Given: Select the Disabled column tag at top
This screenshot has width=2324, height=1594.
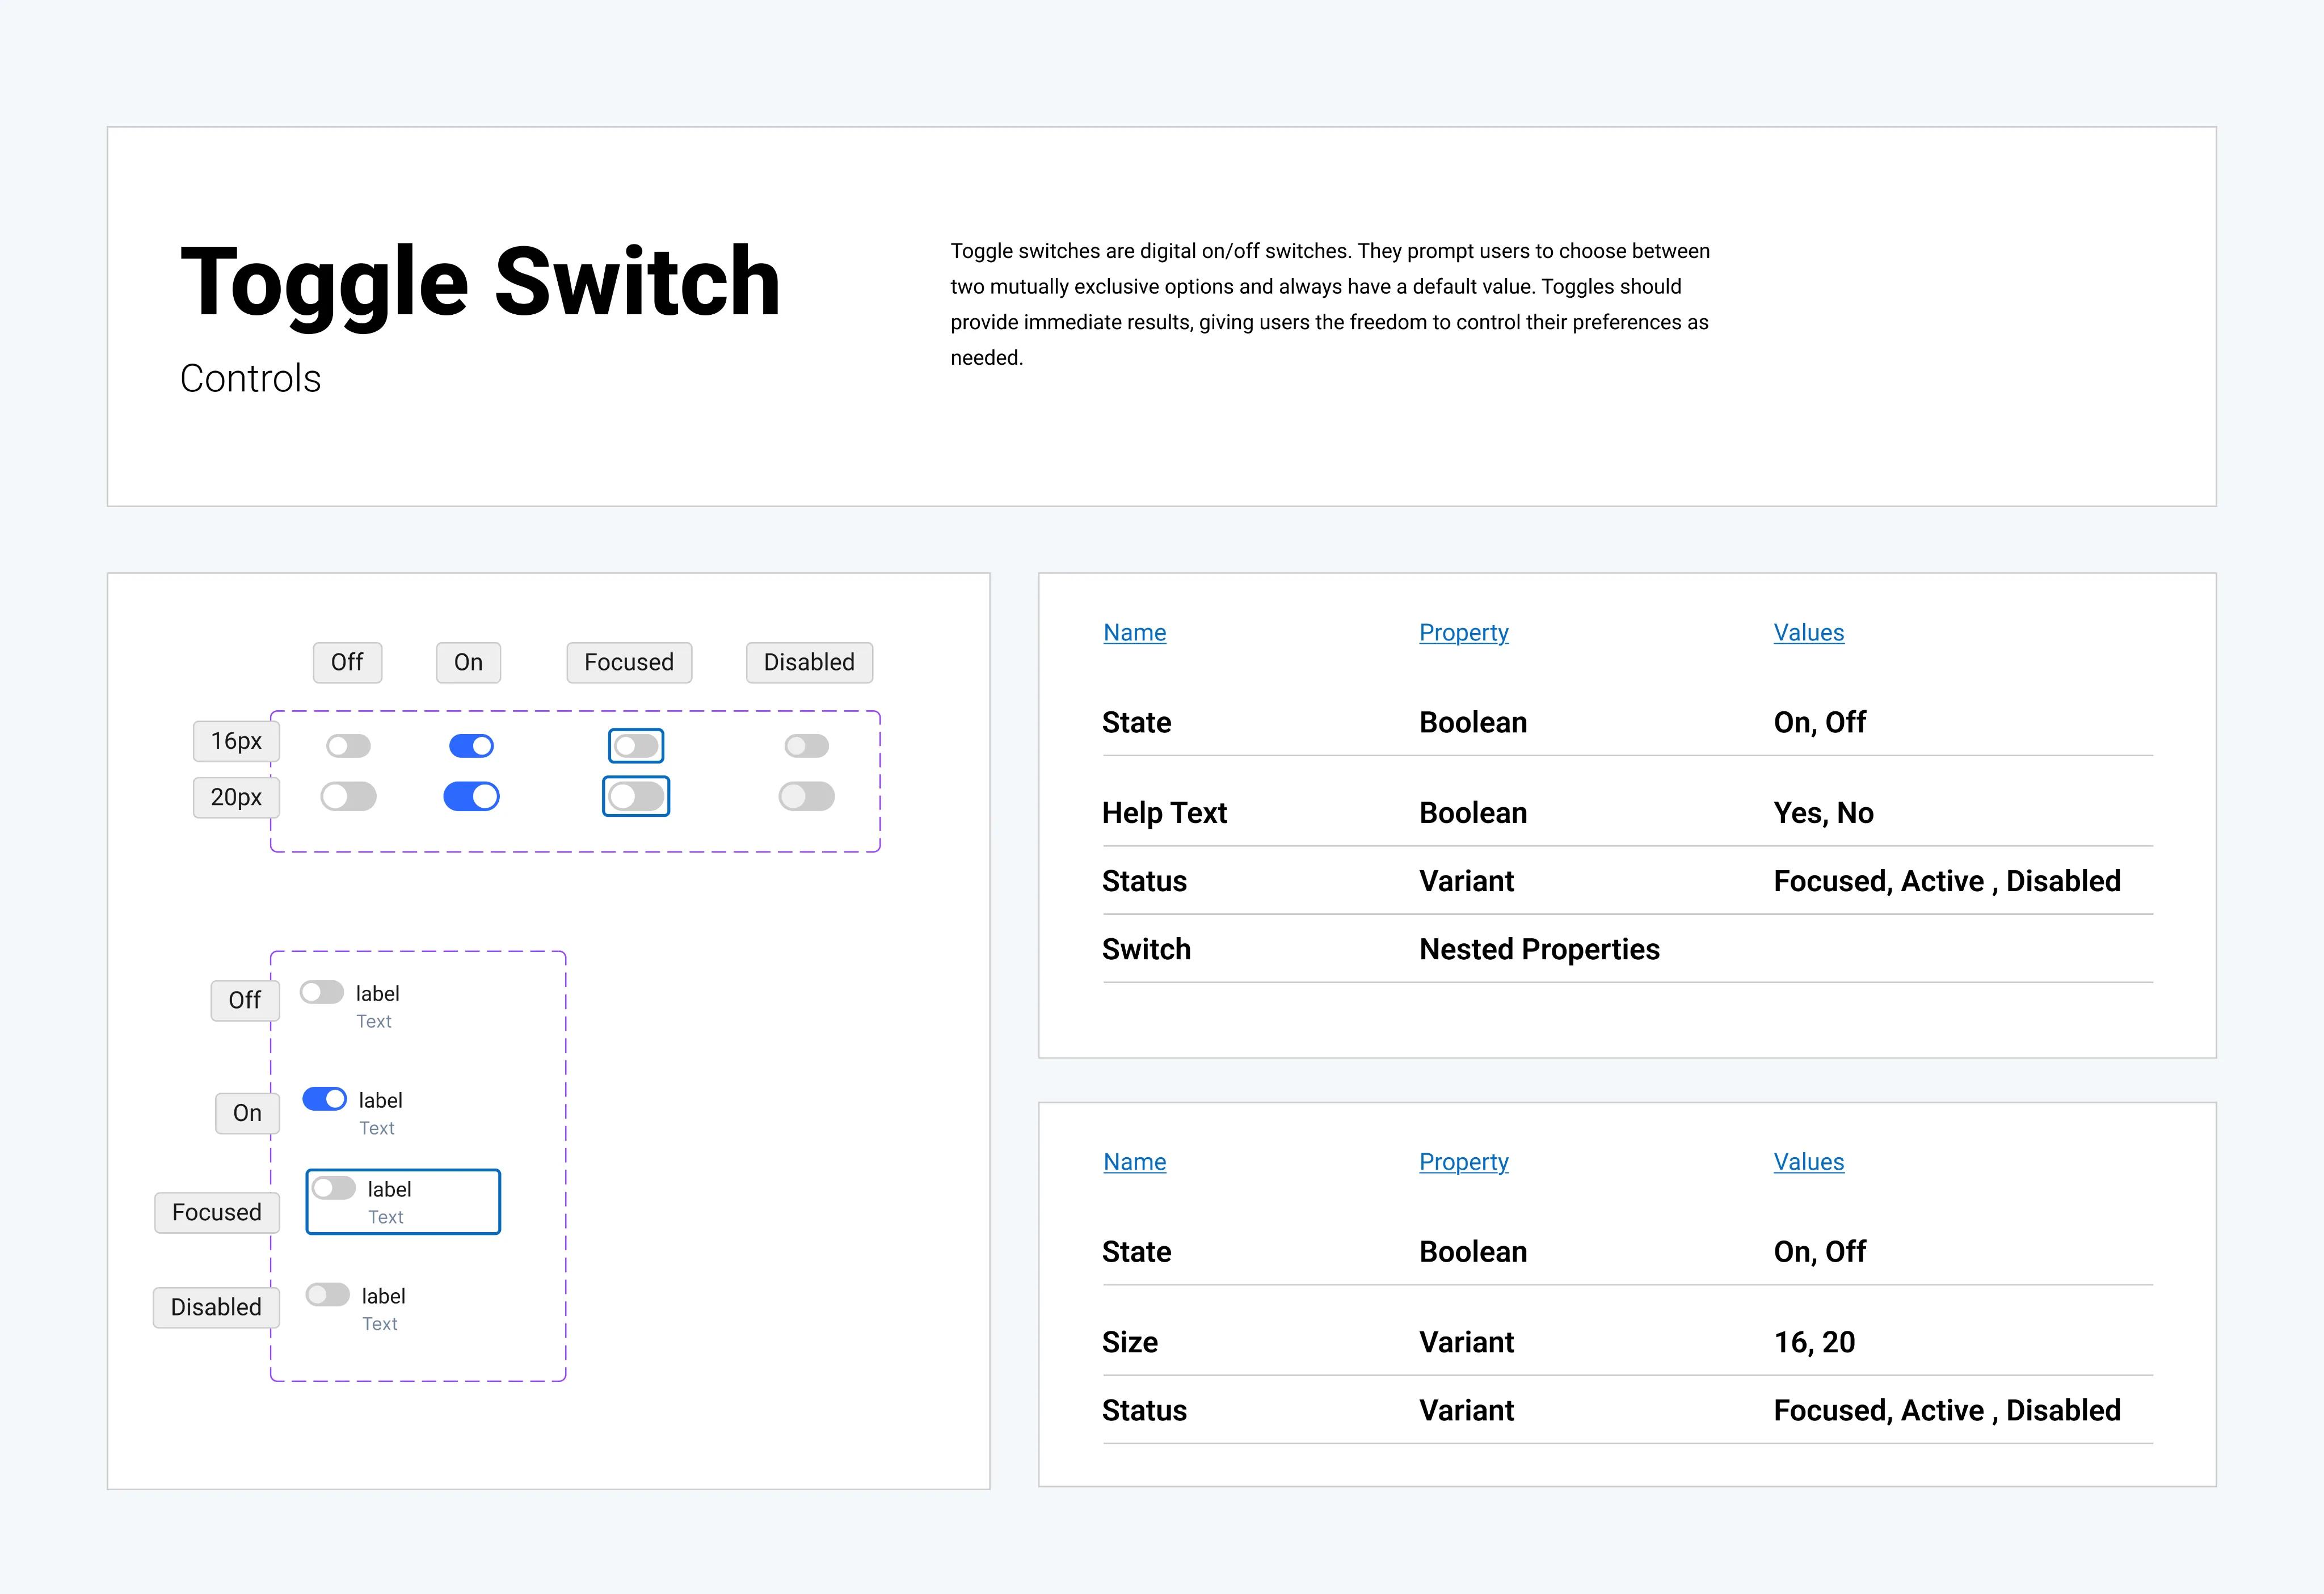Looking at the screenshot, I should click(x=809, y=662).
